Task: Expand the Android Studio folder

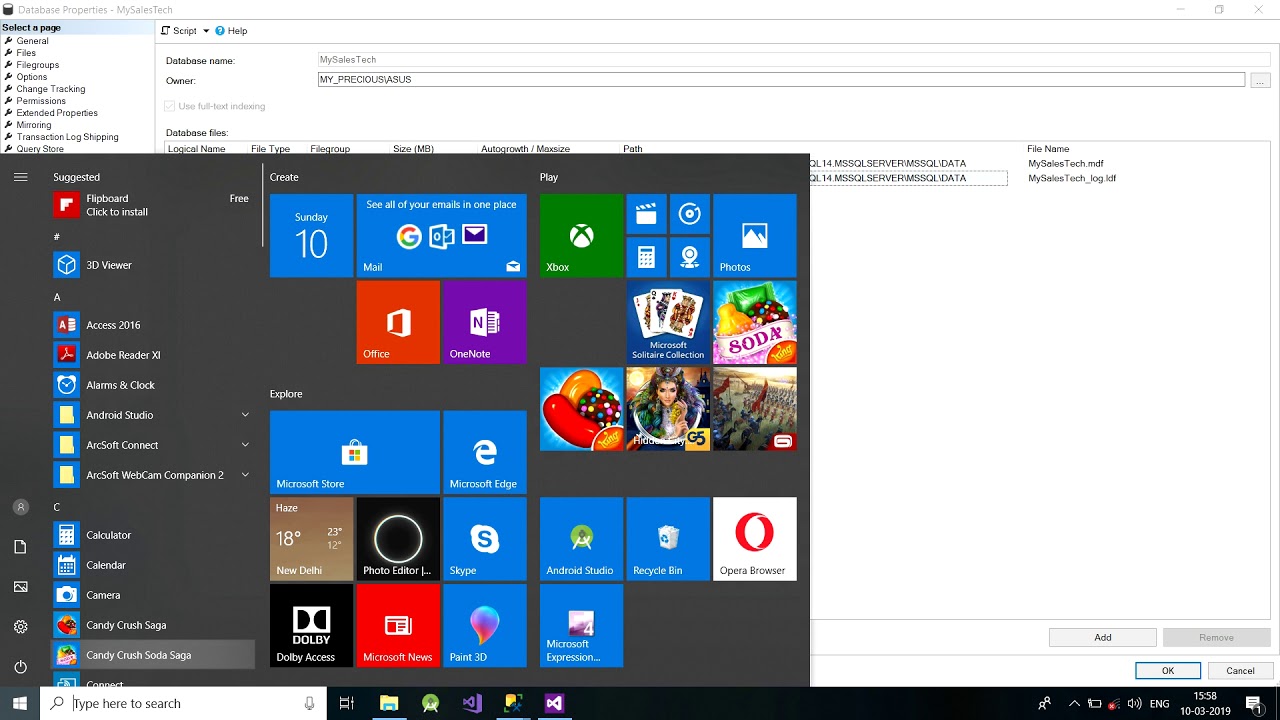Action: (245, 415)
